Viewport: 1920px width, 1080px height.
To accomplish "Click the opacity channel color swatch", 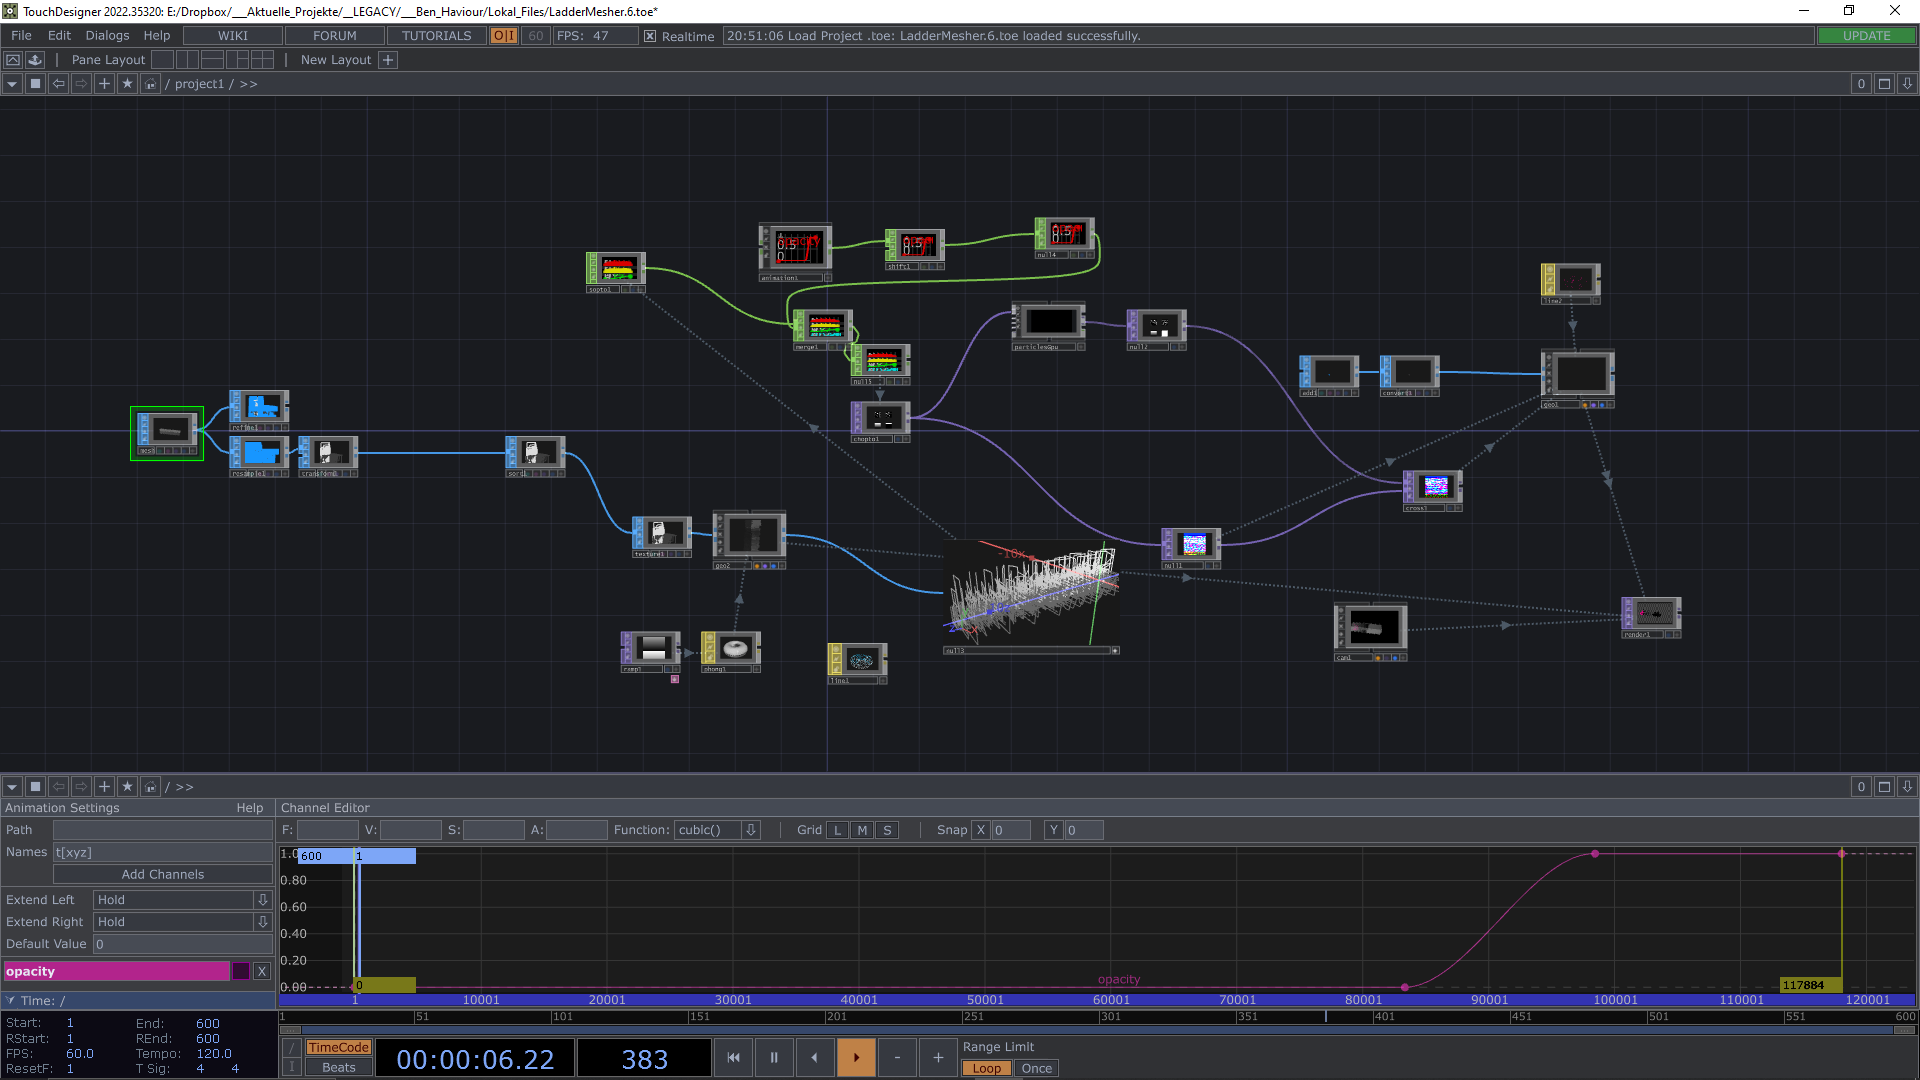I will point(241,971).
